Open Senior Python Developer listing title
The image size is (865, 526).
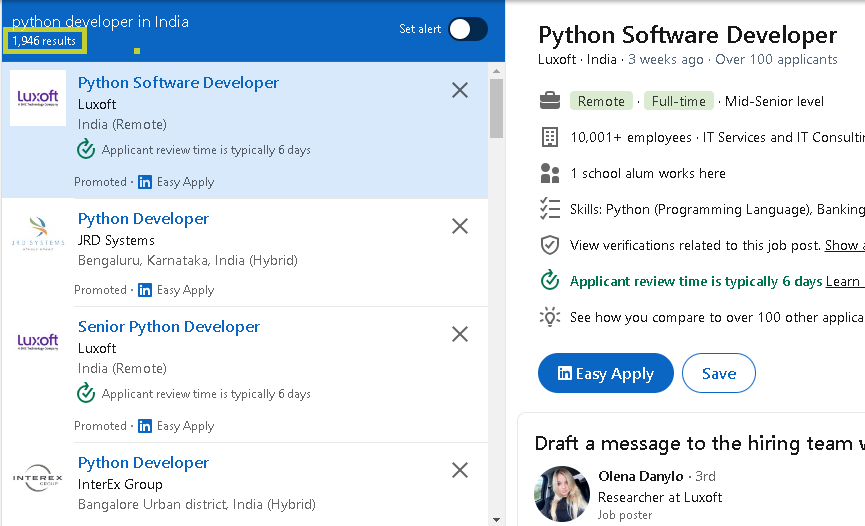click(169, 327)
